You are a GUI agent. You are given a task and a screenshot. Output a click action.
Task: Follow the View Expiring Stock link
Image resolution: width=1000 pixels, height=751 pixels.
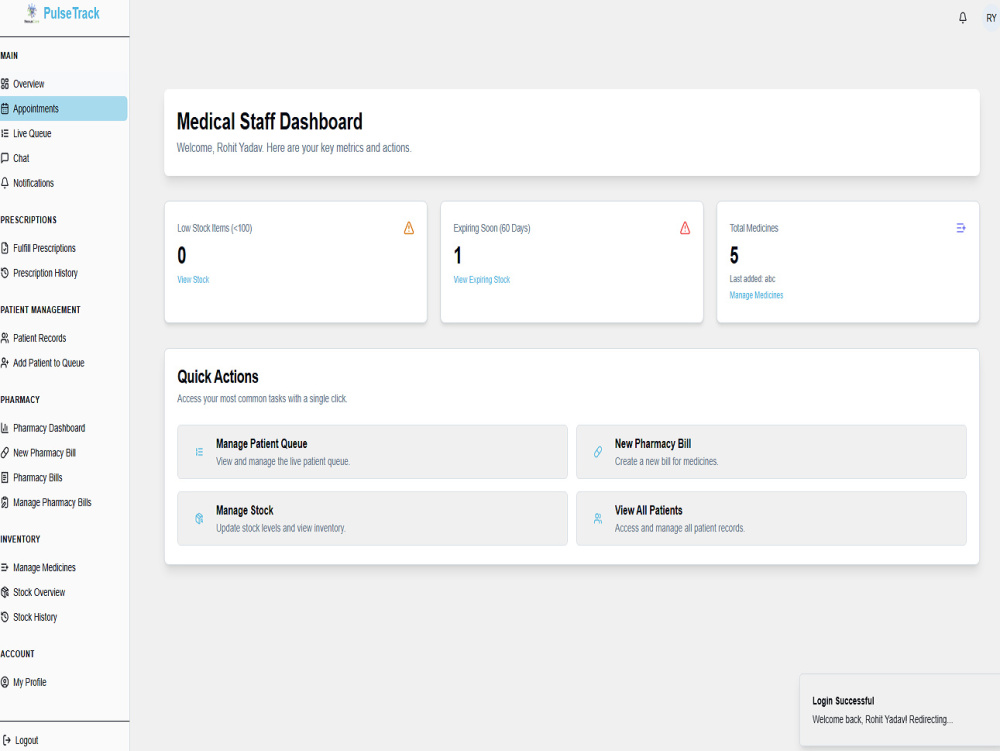point(482,280)
